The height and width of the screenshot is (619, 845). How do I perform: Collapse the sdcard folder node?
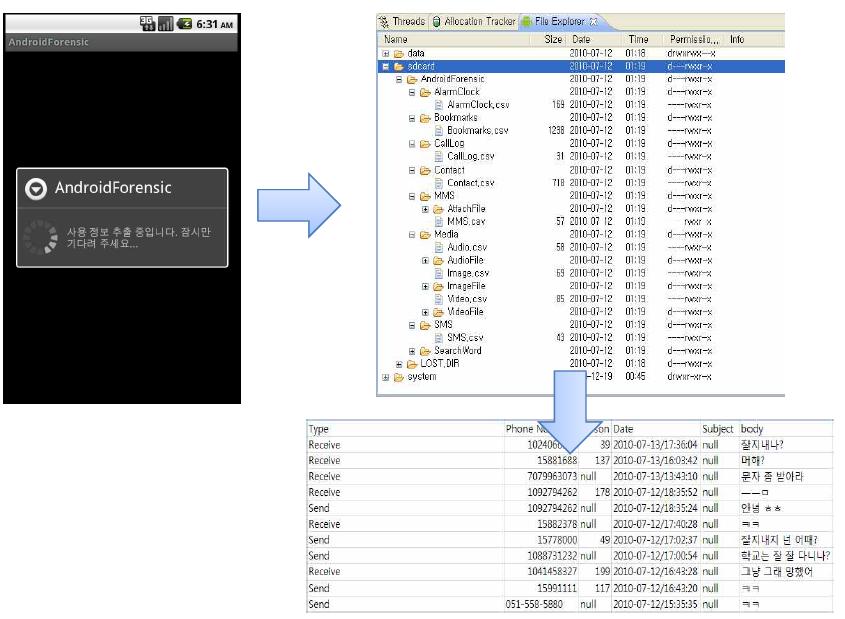pos(386,66)
